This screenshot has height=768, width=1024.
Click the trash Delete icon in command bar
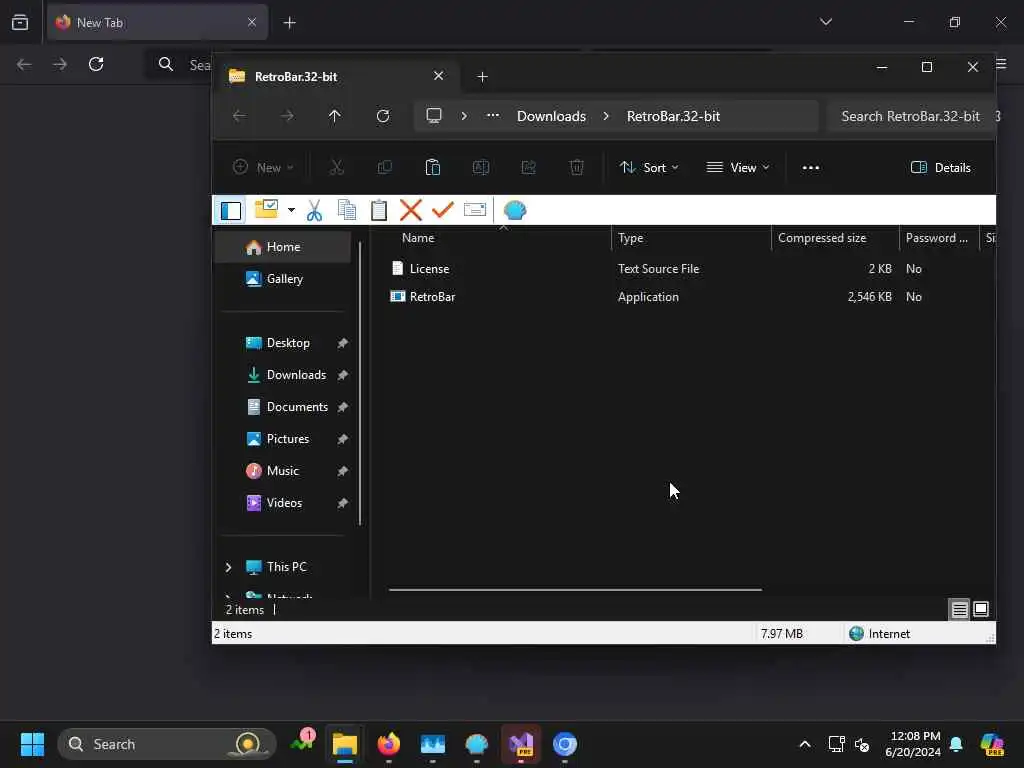coord(577,168)
